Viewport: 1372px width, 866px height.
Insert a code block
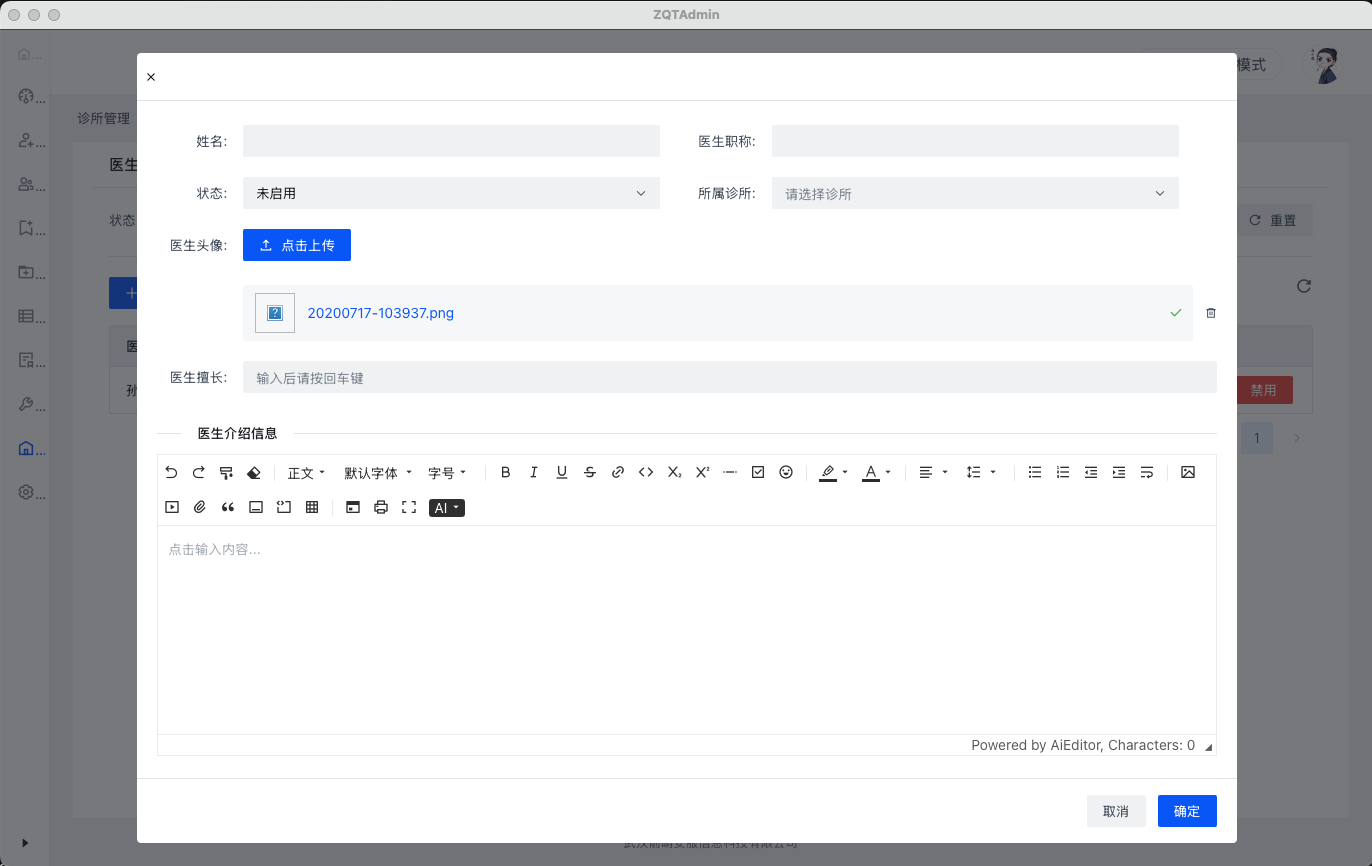point(284,507)
